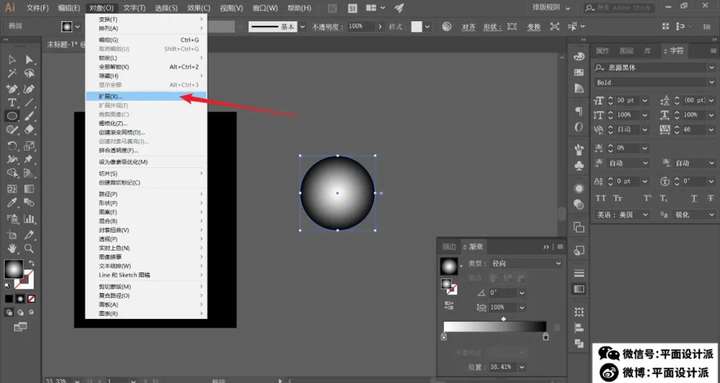
Task: Select the Ellipse tool
Action: (12, 116)
